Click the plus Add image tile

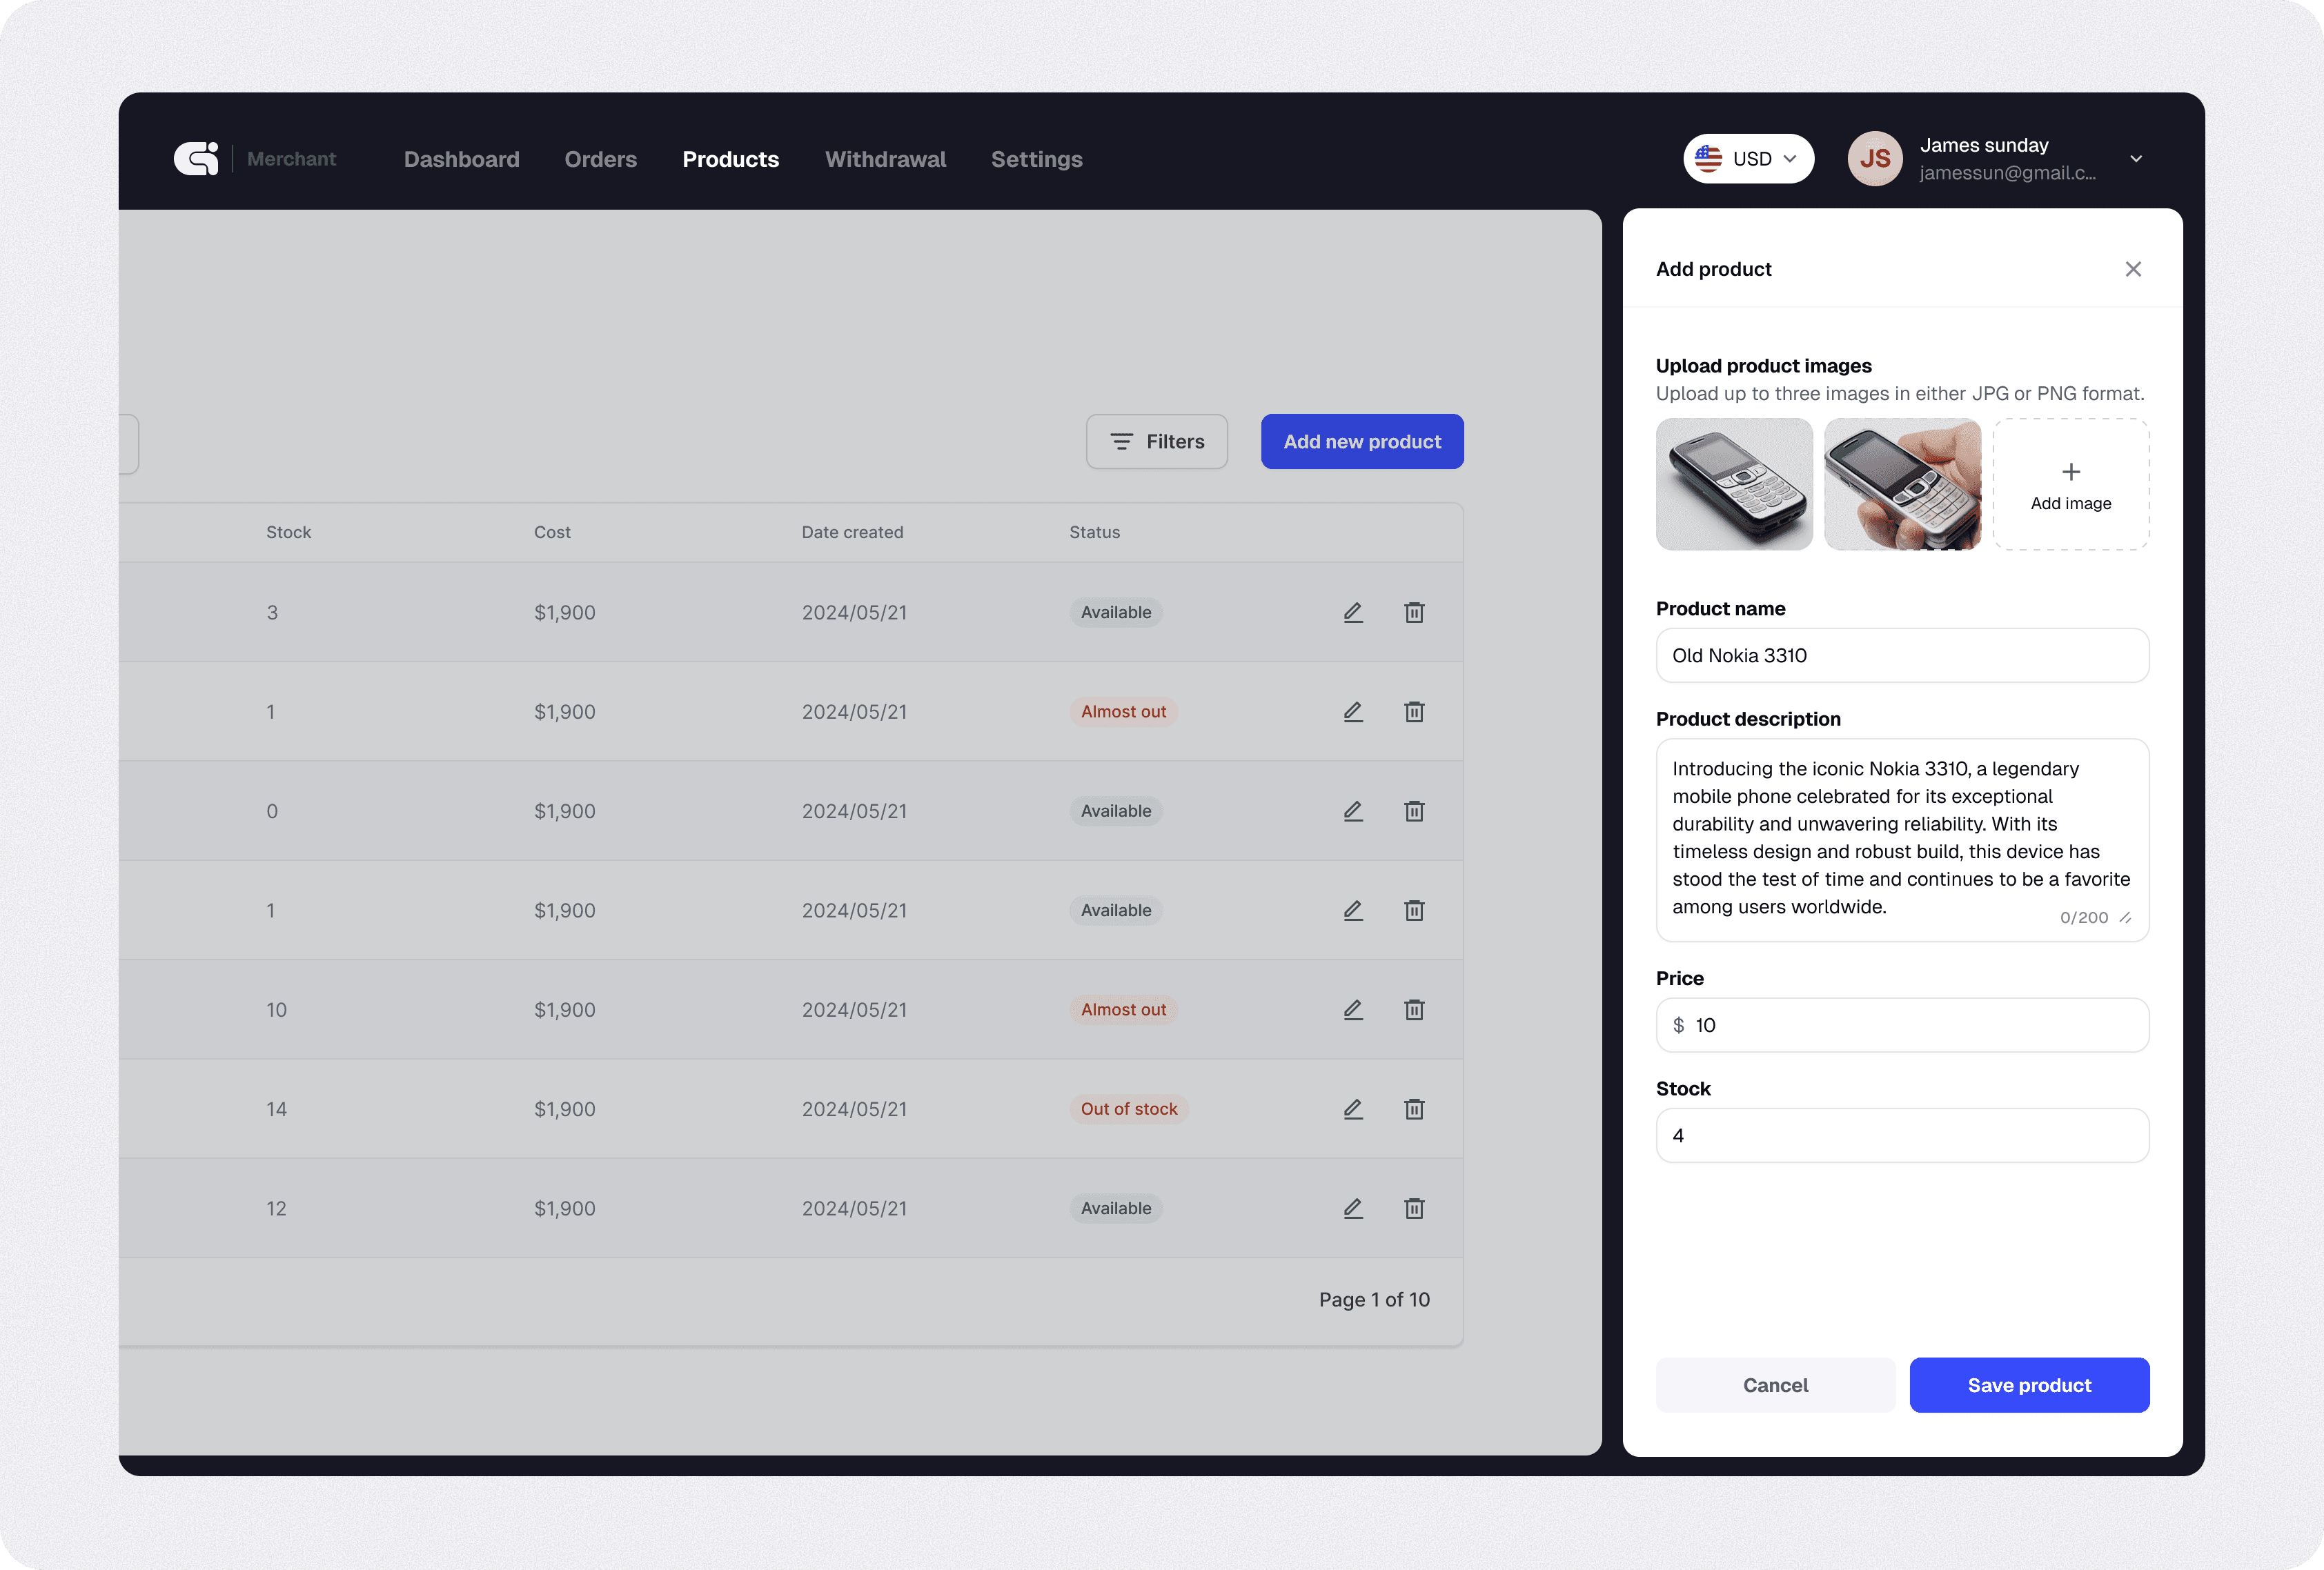[x=2070, y=484]
